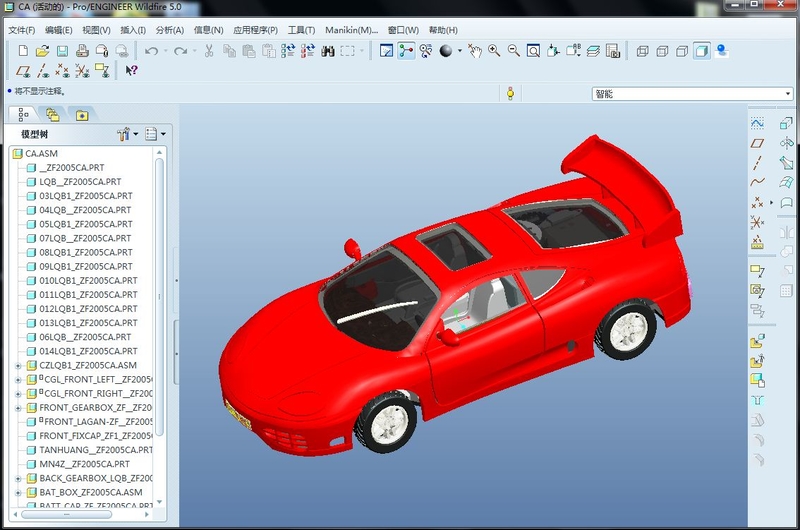Click the Cut scissors icon

pyautogui.click(x=209, y=51)
